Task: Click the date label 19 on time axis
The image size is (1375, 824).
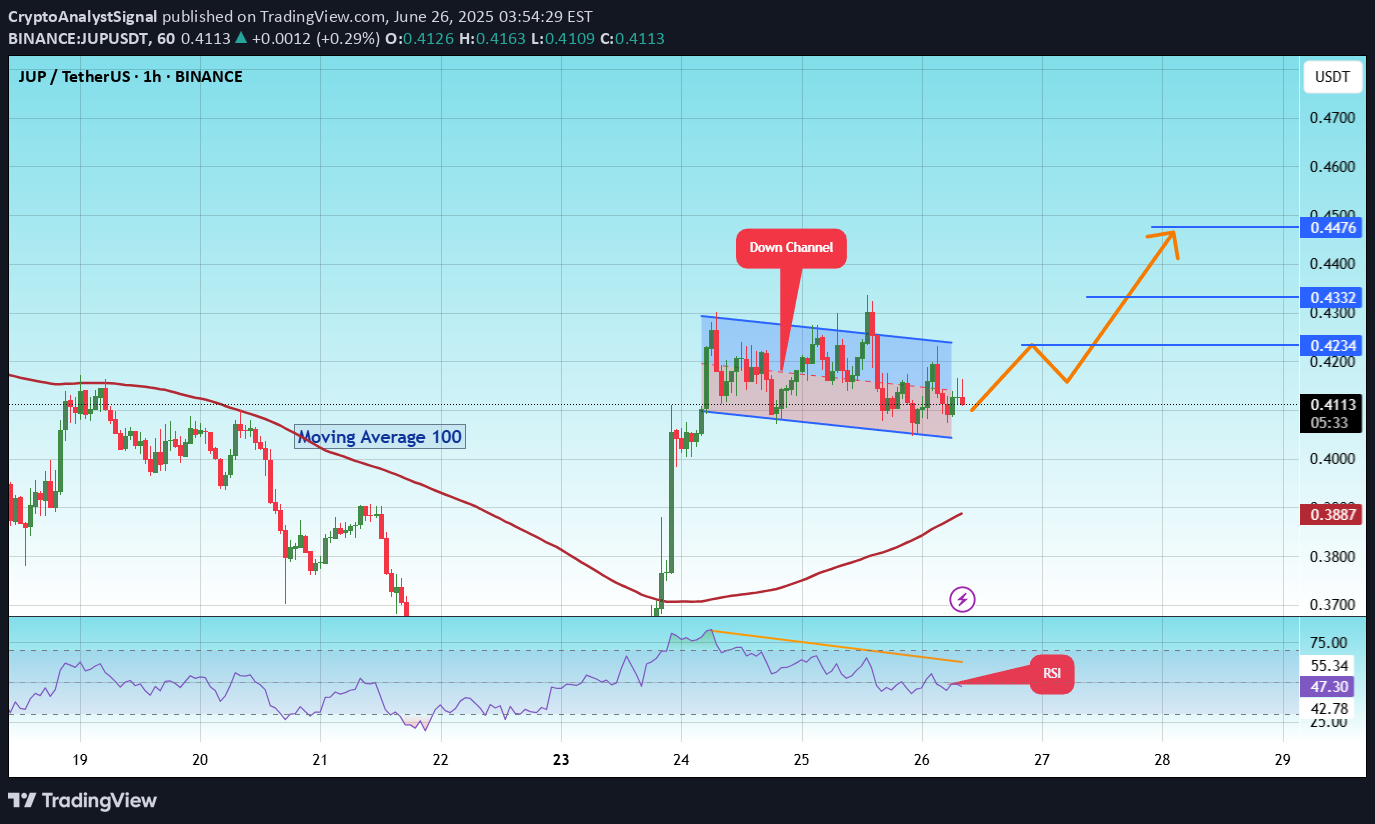Action: coord(80,758)
